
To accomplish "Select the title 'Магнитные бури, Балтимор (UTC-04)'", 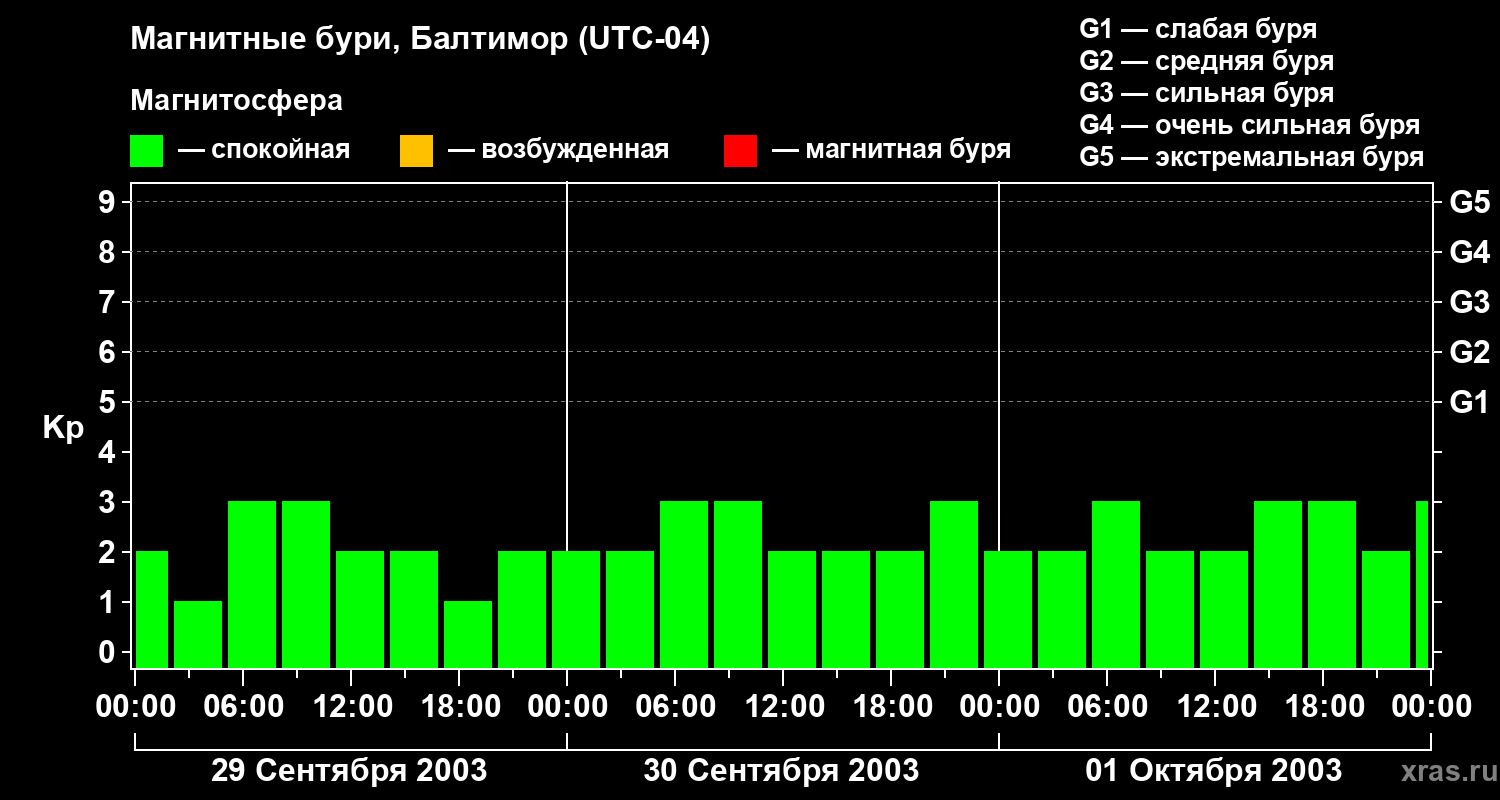I will 420,41.
